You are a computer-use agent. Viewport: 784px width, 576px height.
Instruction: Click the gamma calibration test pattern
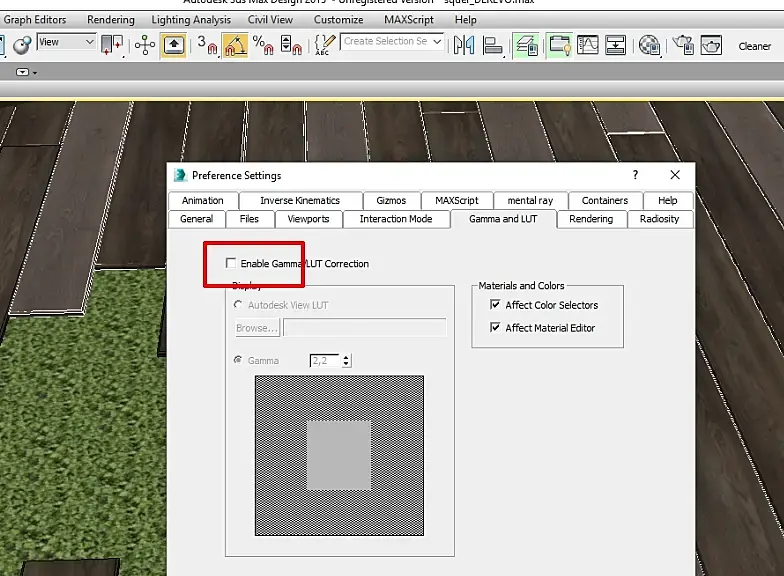(339, 456)
